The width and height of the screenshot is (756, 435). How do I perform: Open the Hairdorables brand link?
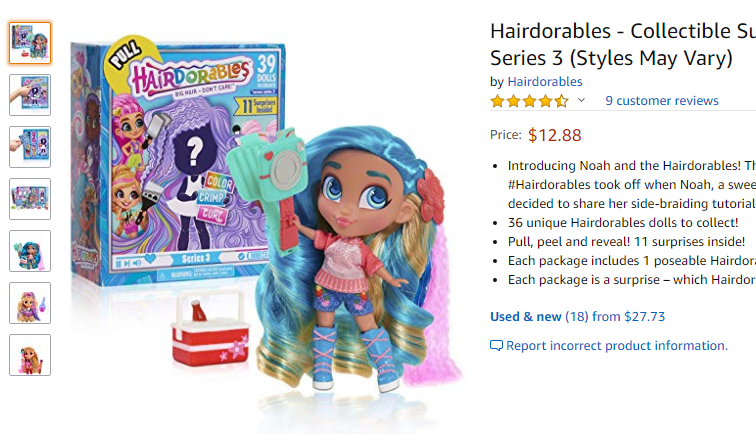tap(545, 82)
